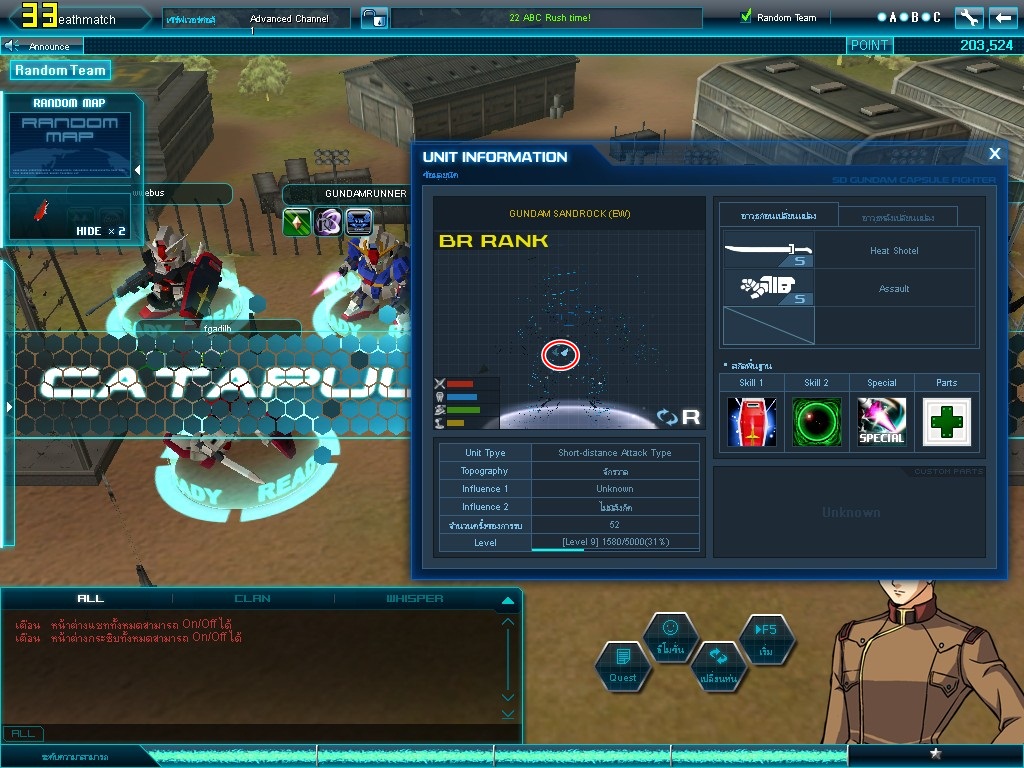
Task: Leave the room with the back arrow icon
Action: [x=1003, y=18]
